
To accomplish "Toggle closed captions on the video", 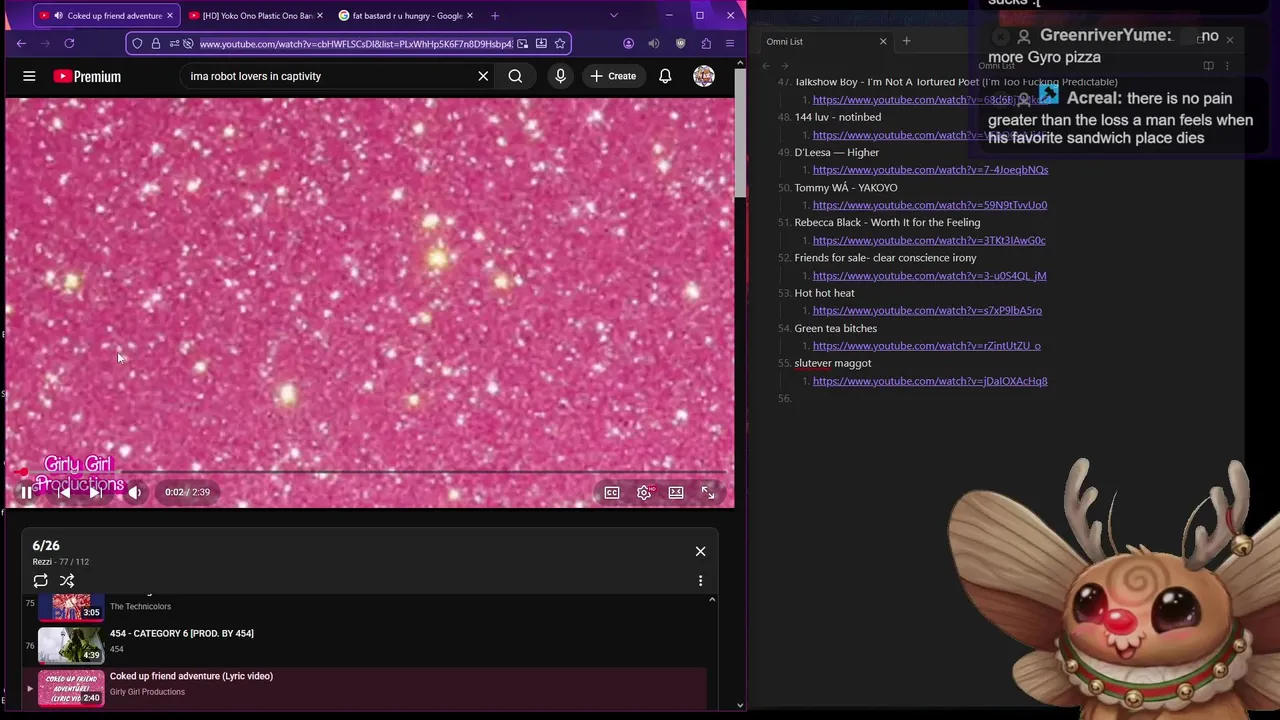I will 612,492.
